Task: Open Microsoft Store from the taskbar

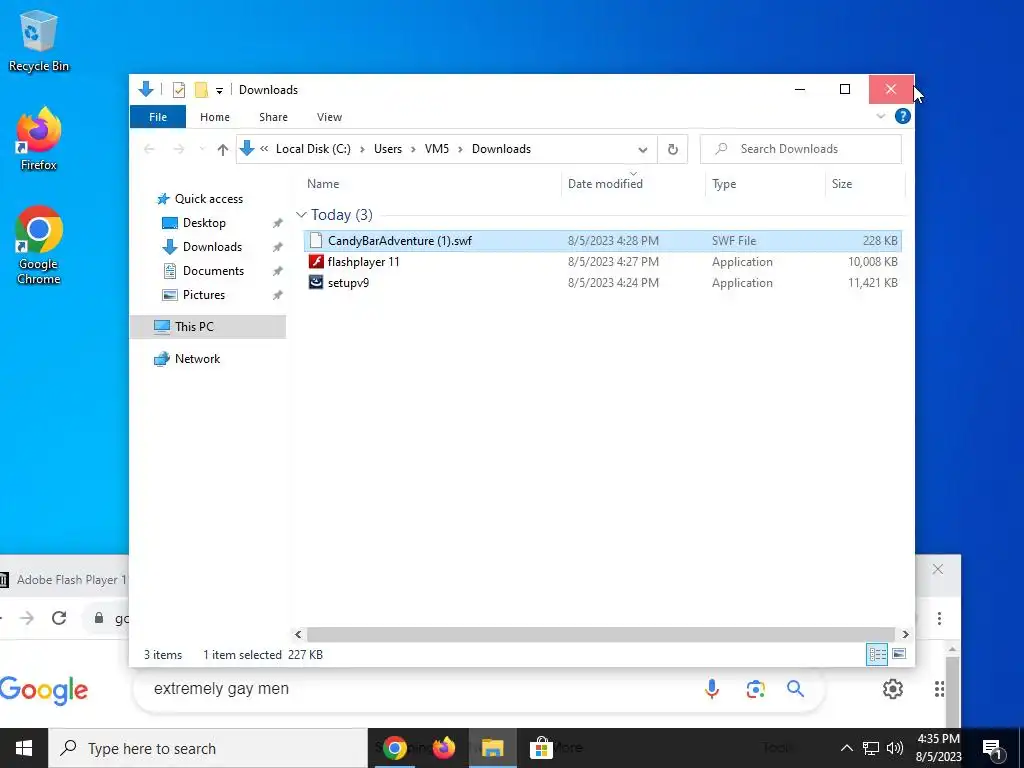Action: [541, 748]
